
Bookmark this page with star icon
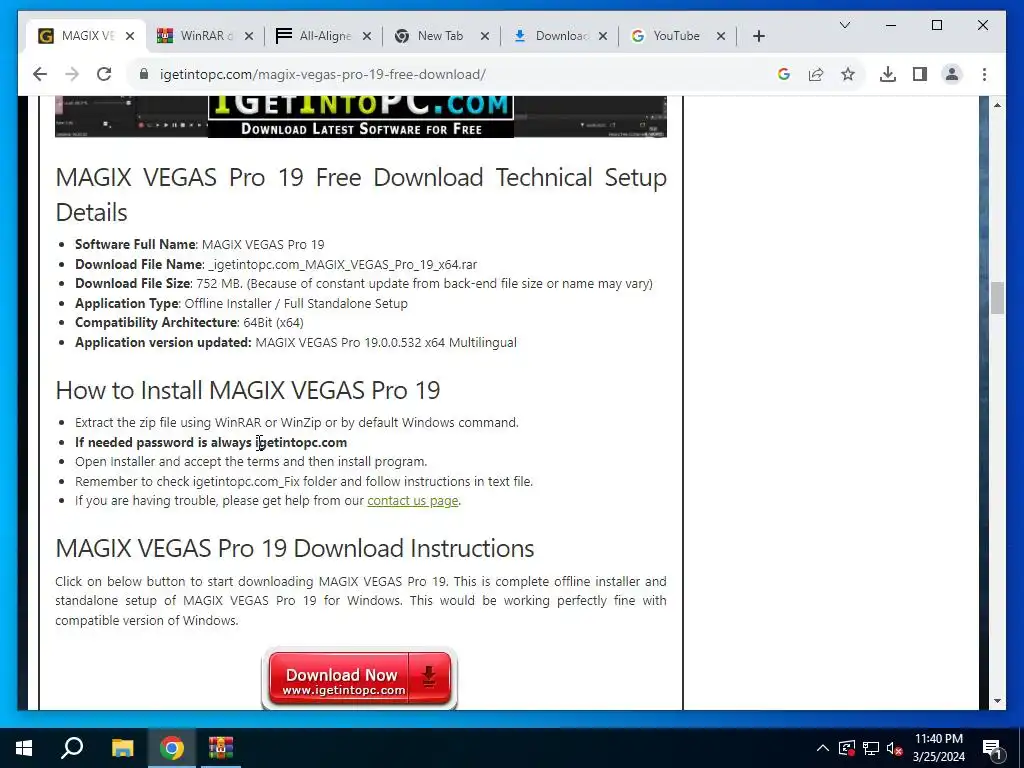click(x=848, y=74)
